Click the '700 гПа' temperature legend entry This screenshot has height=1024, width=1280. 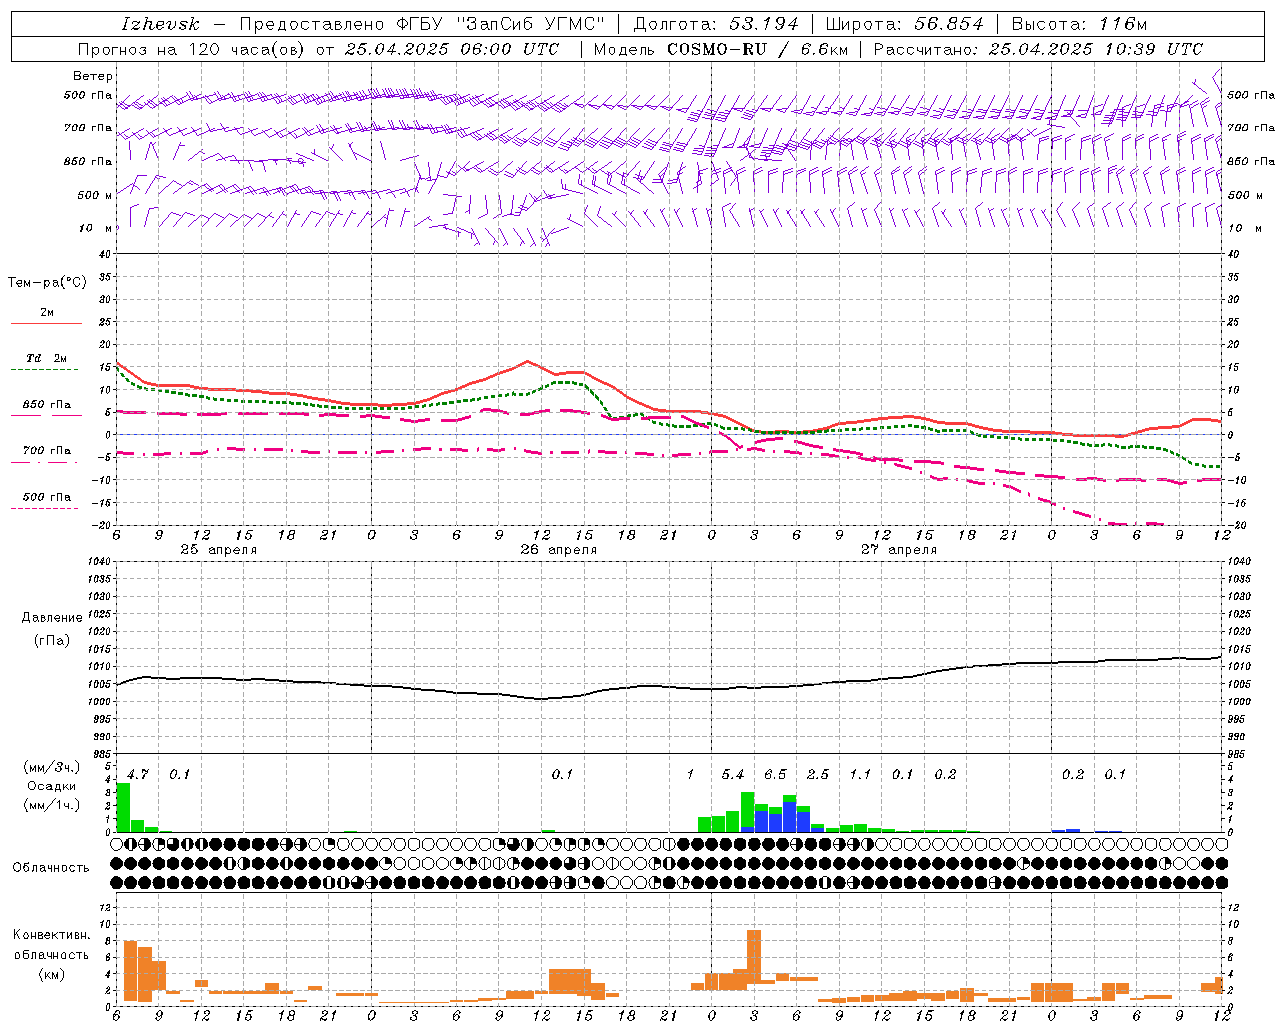click(46, 451)
